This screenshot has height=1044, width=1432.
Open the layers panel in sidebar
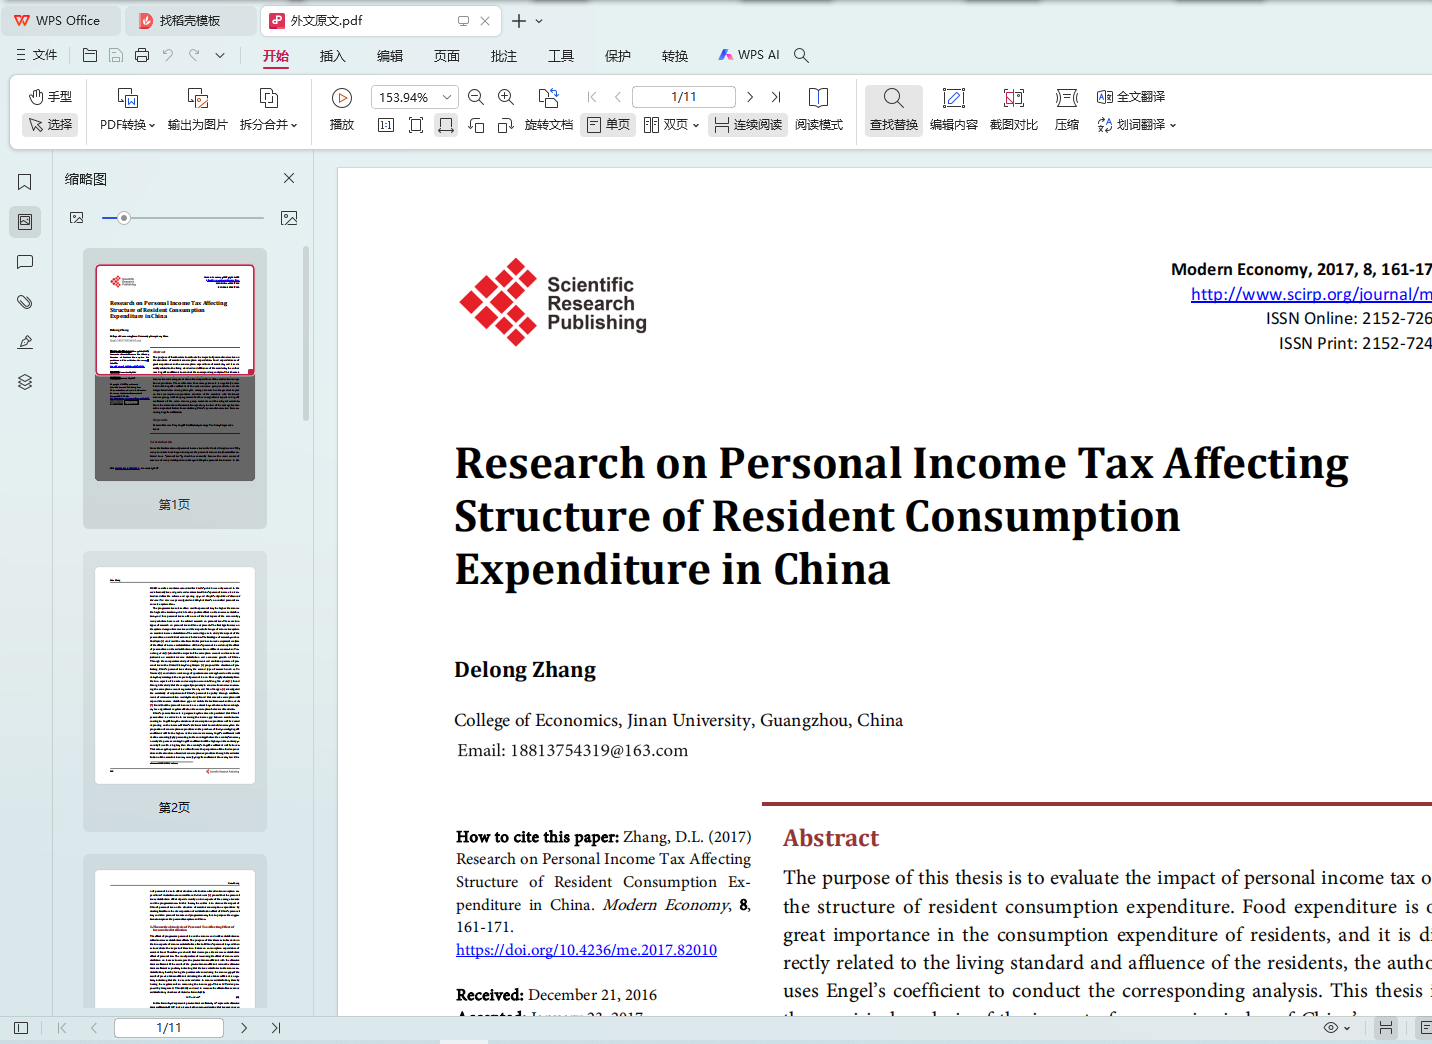25,382
